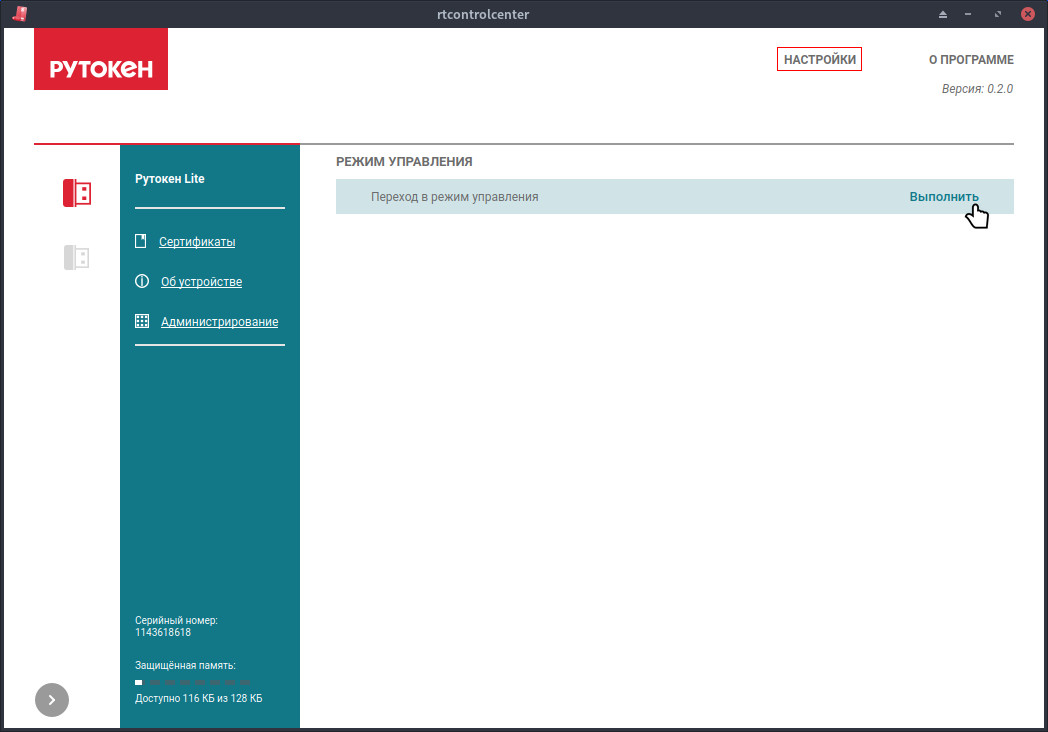This screenshot has height=732, width=1048.
Task: Click Выполнить to enter management mode
Action: tap(944, 197)
